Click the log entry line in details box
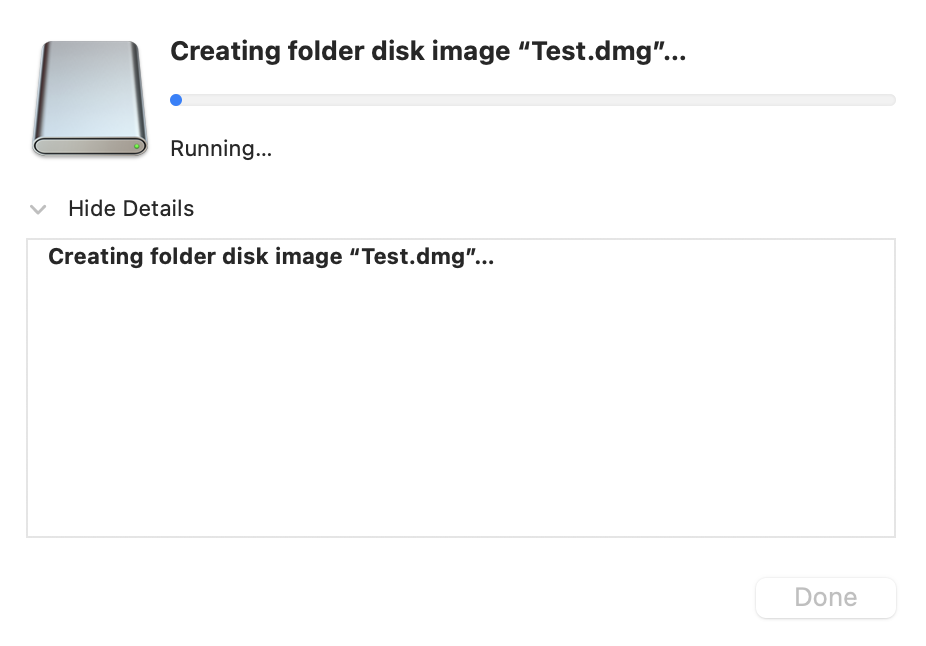The height and width of the screenshot is (646, 926). pos(271,257)
